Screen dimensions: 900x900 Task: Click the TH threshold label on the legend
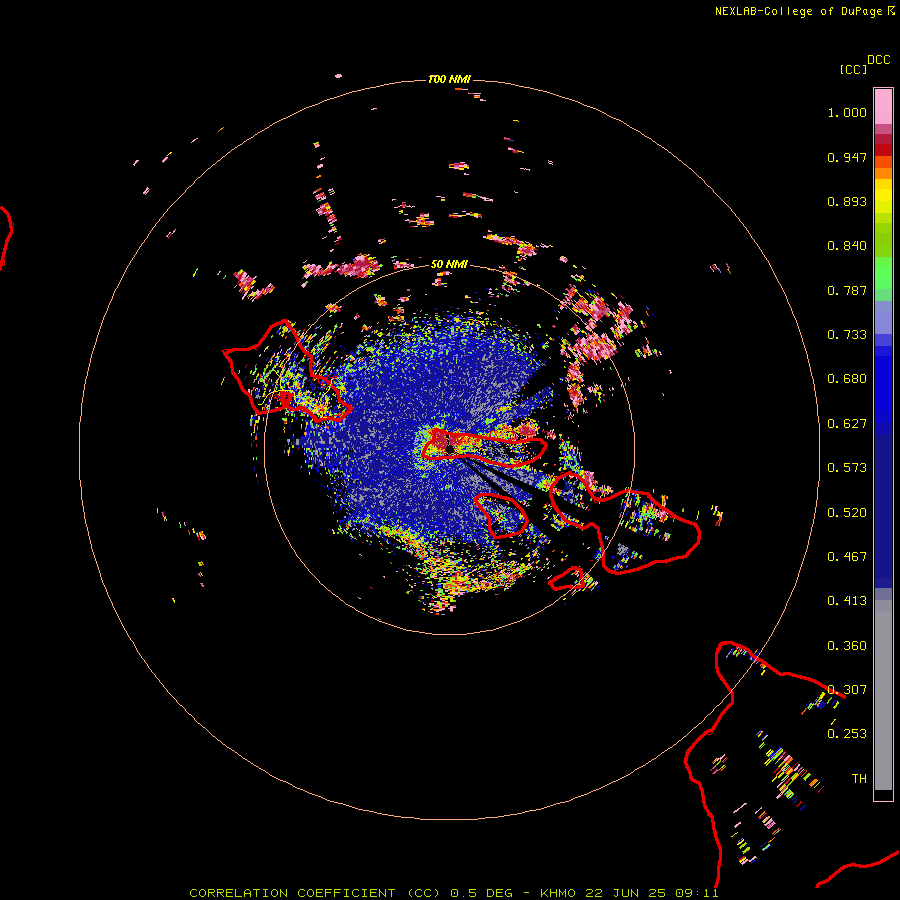(x=859, y=779)
